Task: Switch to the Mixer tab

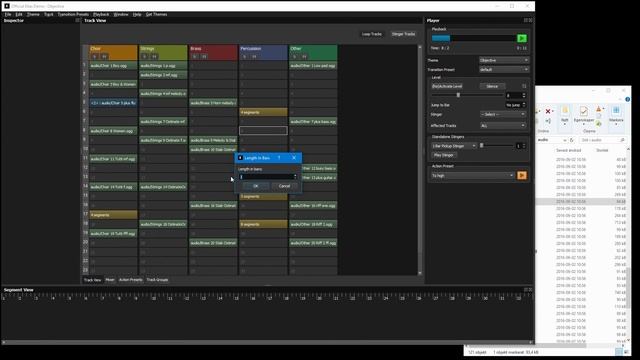Action: [110, 280]
